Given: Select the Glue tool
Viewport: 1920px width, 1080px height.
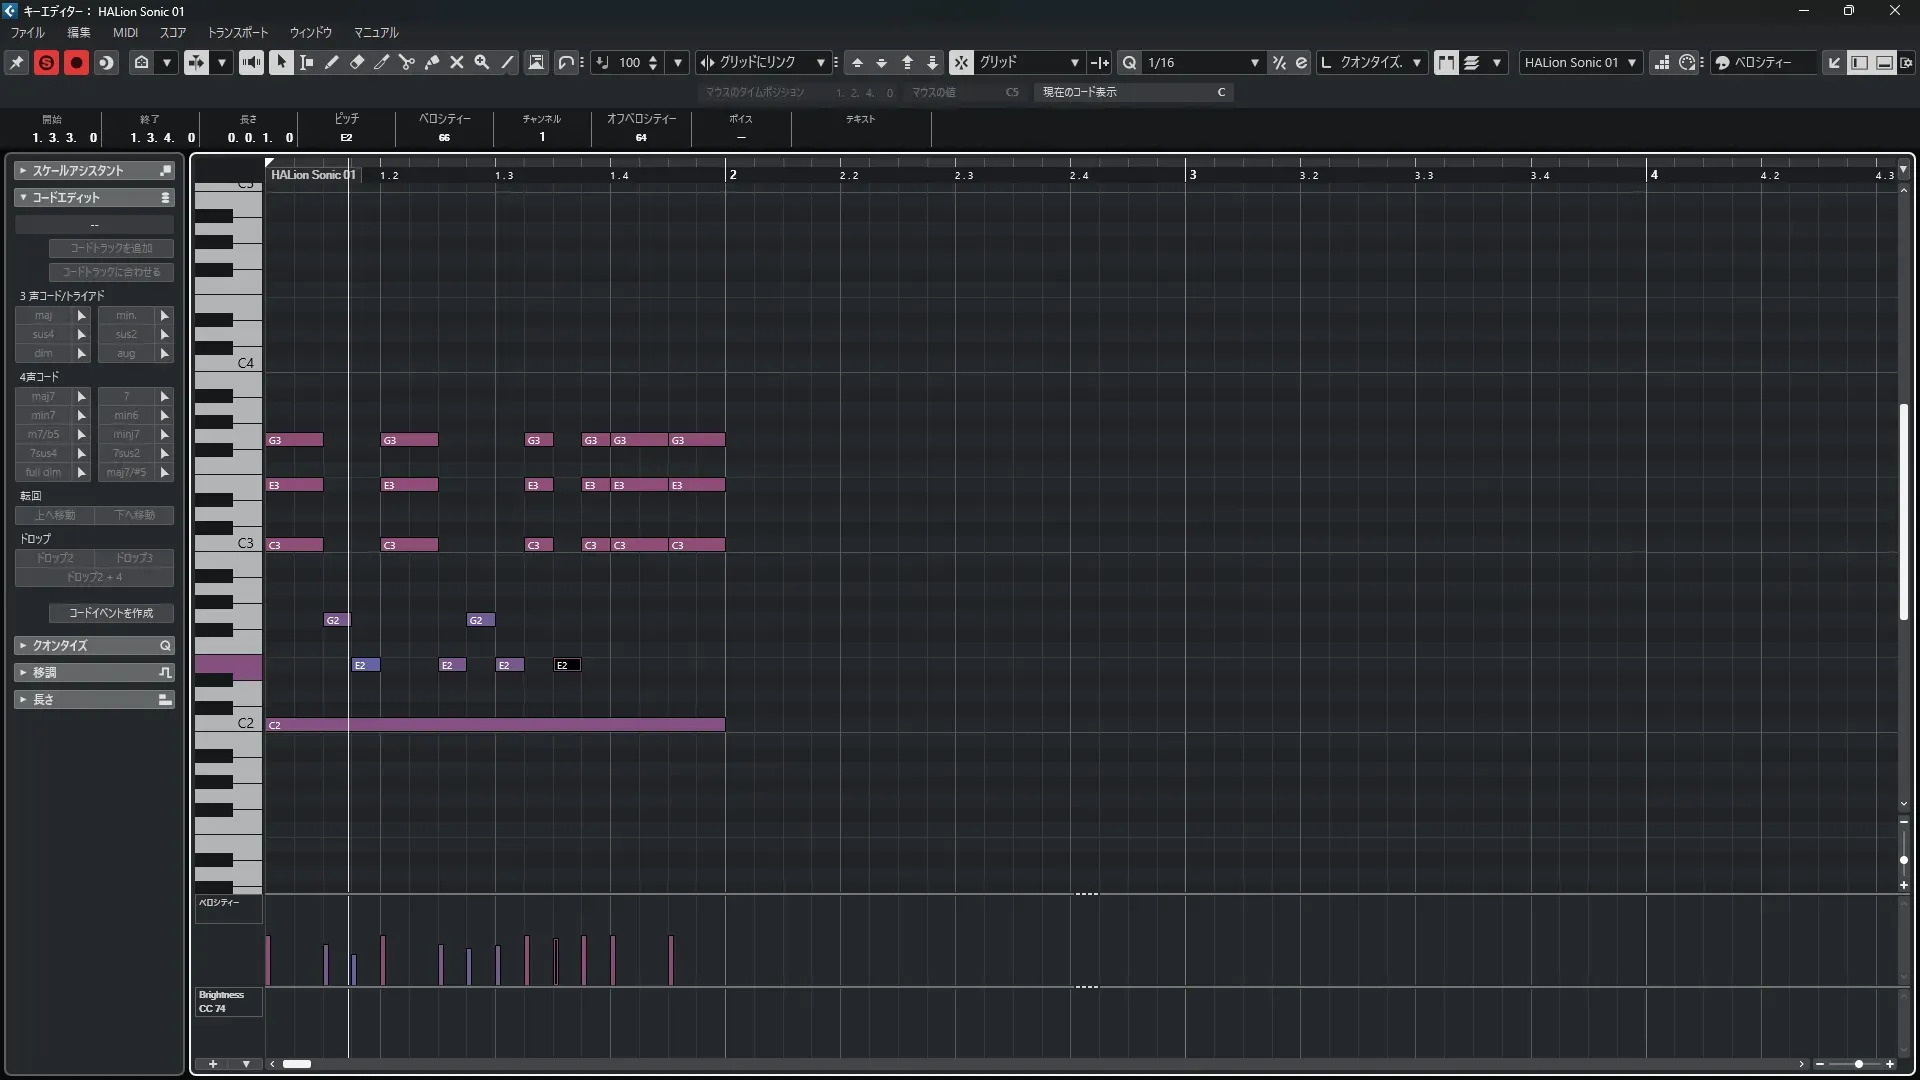Looking at the screenshot, I should (432, 62).
